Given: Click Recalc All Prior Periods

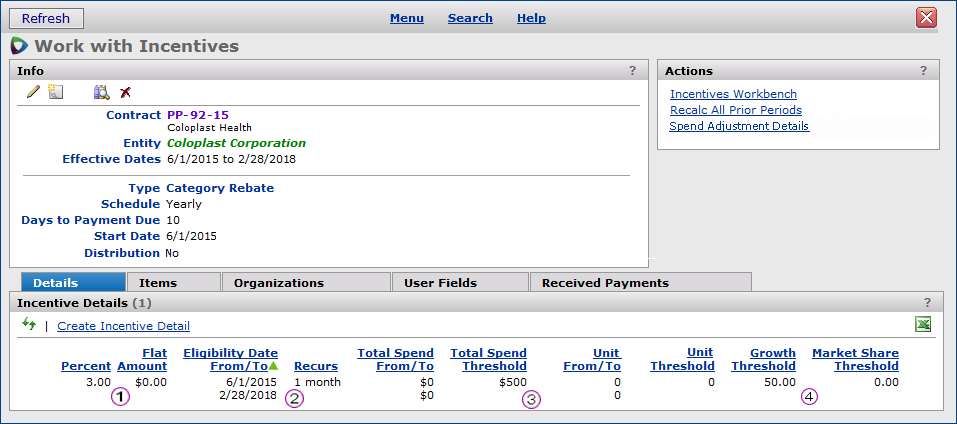Looking at the screenshot, I should (735, 110).
